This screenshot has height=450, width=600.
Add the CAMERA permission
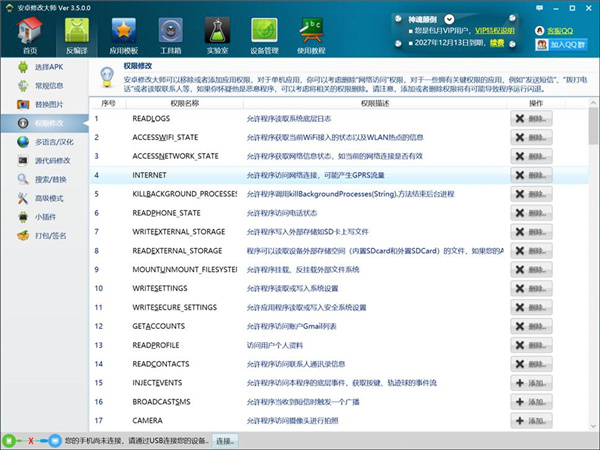531,421
